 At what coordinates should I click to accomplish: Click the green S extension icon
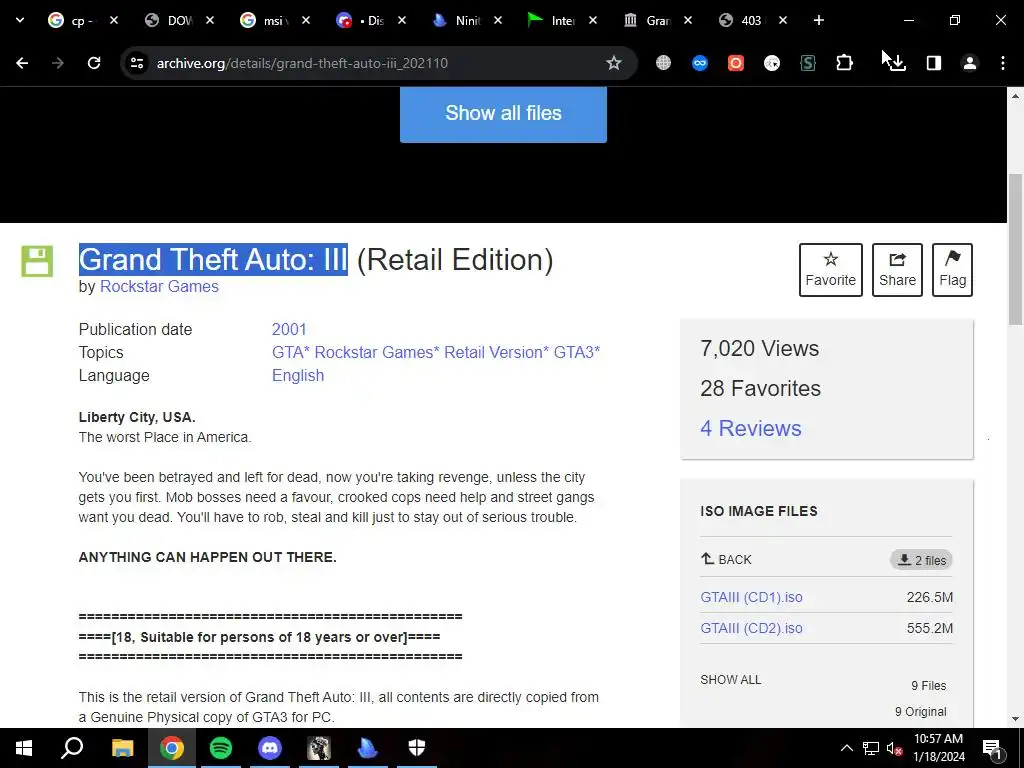click(x=808, y=63)
